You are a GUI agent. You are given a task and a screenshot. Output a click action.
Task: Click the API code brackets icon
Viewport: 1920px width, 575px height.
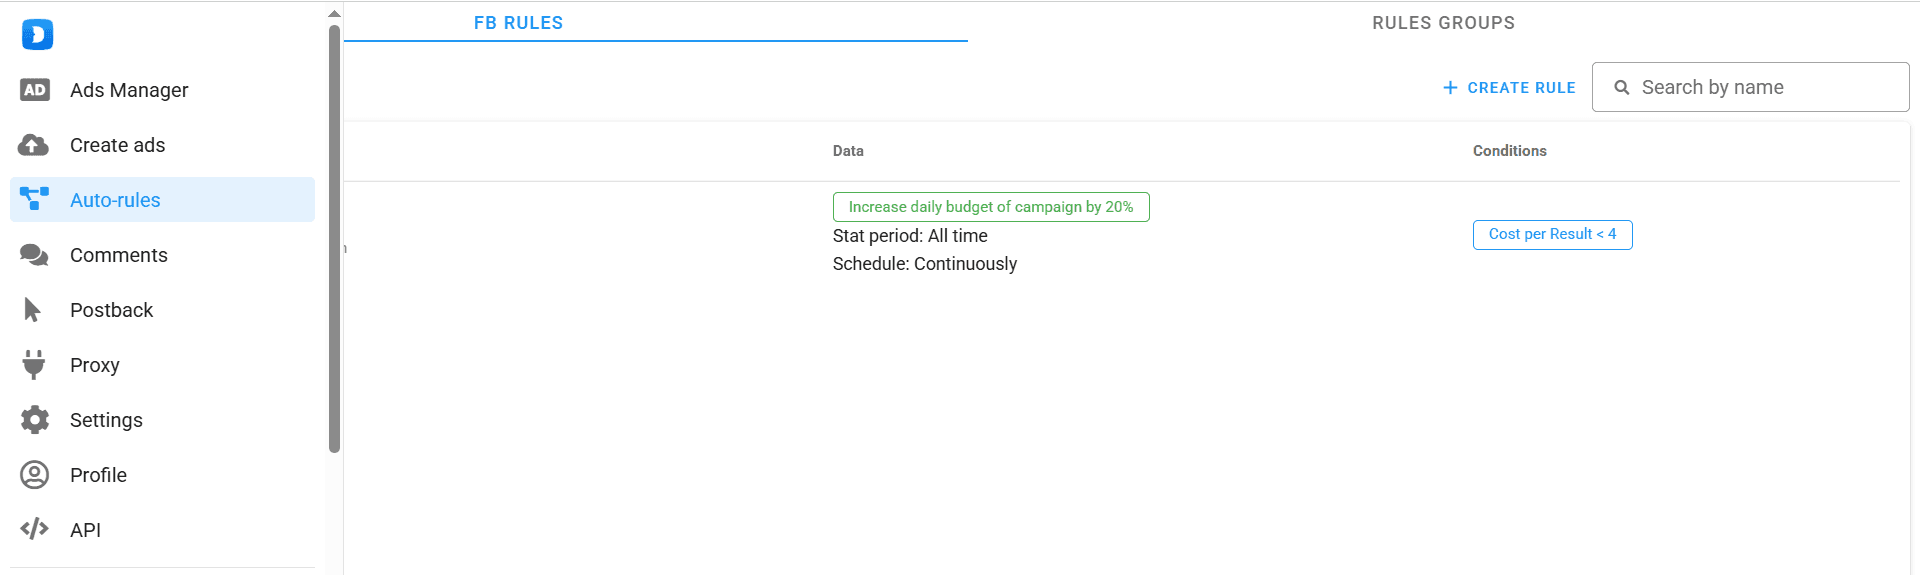click(35, 529)
